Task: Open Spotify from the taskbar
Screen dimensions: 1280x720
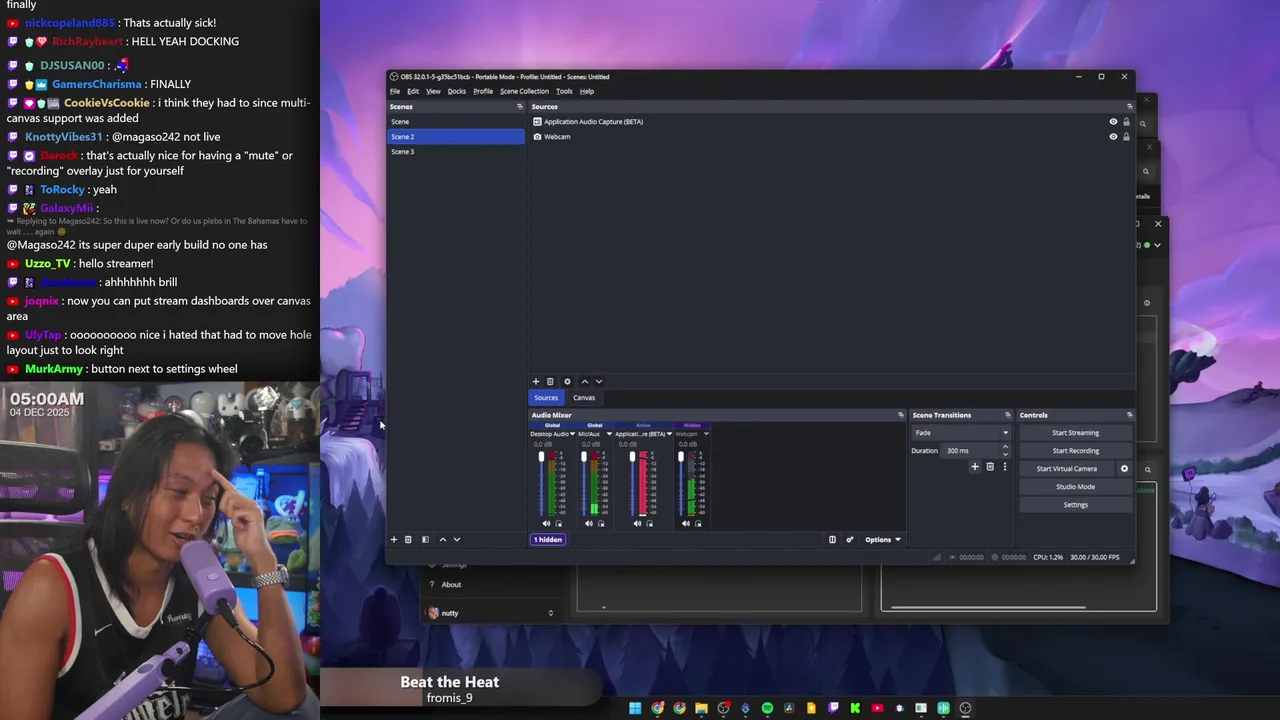Action: click(767, 708)
